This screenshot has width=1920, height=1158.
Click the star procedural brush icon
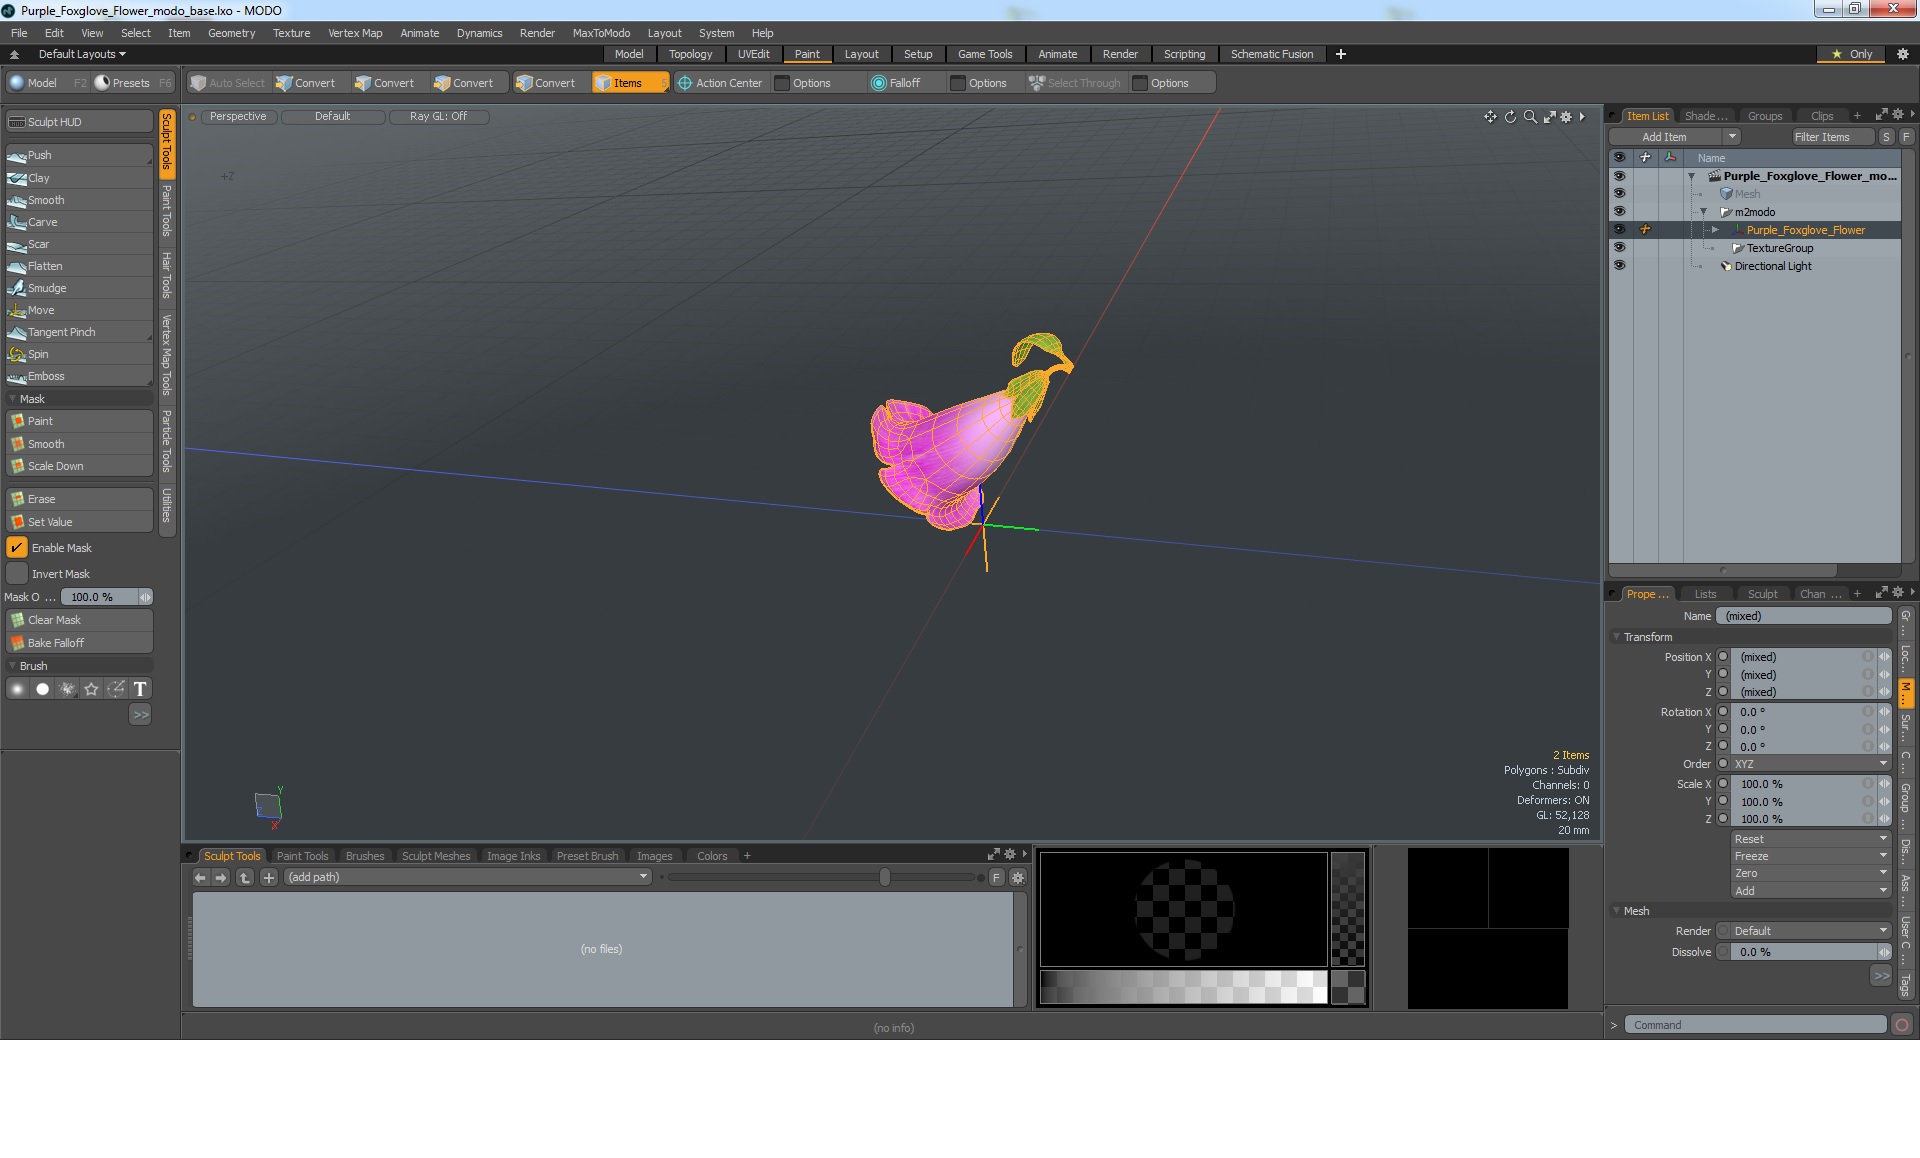[91, 689]
